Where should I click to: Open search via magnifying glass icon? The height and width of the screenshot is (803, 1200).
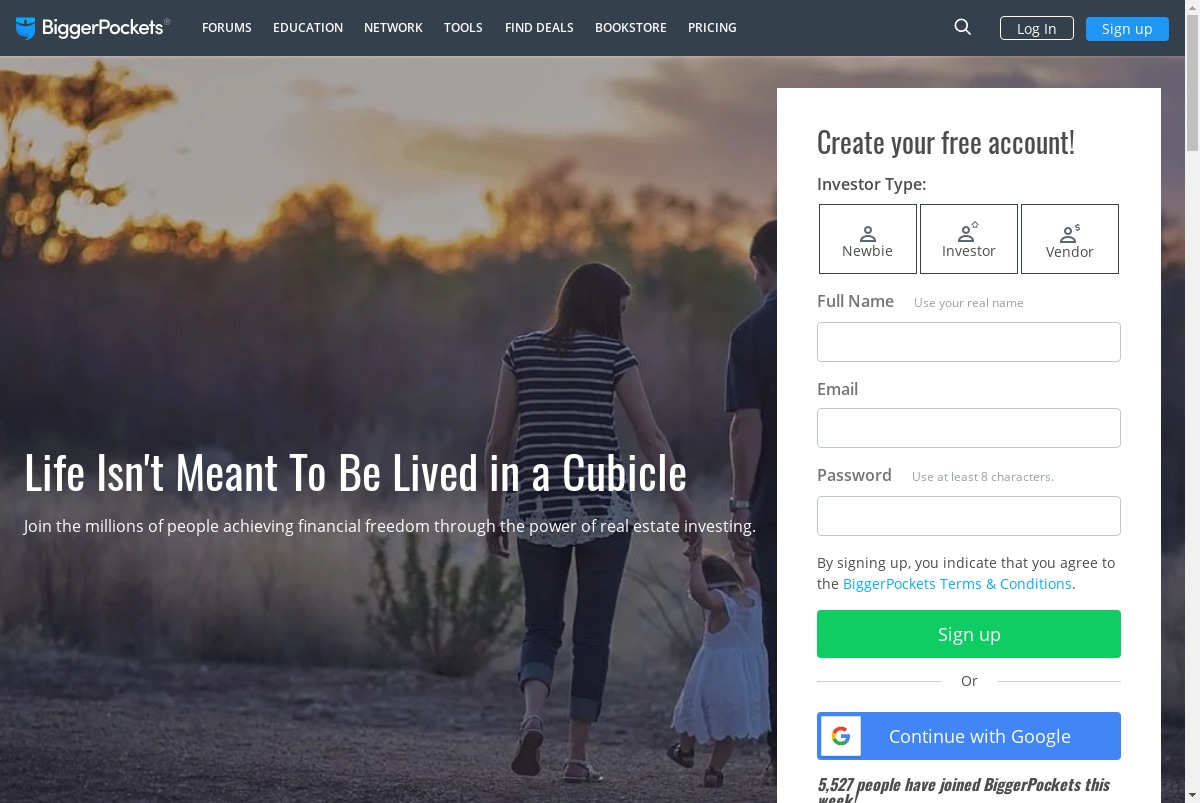963,27
